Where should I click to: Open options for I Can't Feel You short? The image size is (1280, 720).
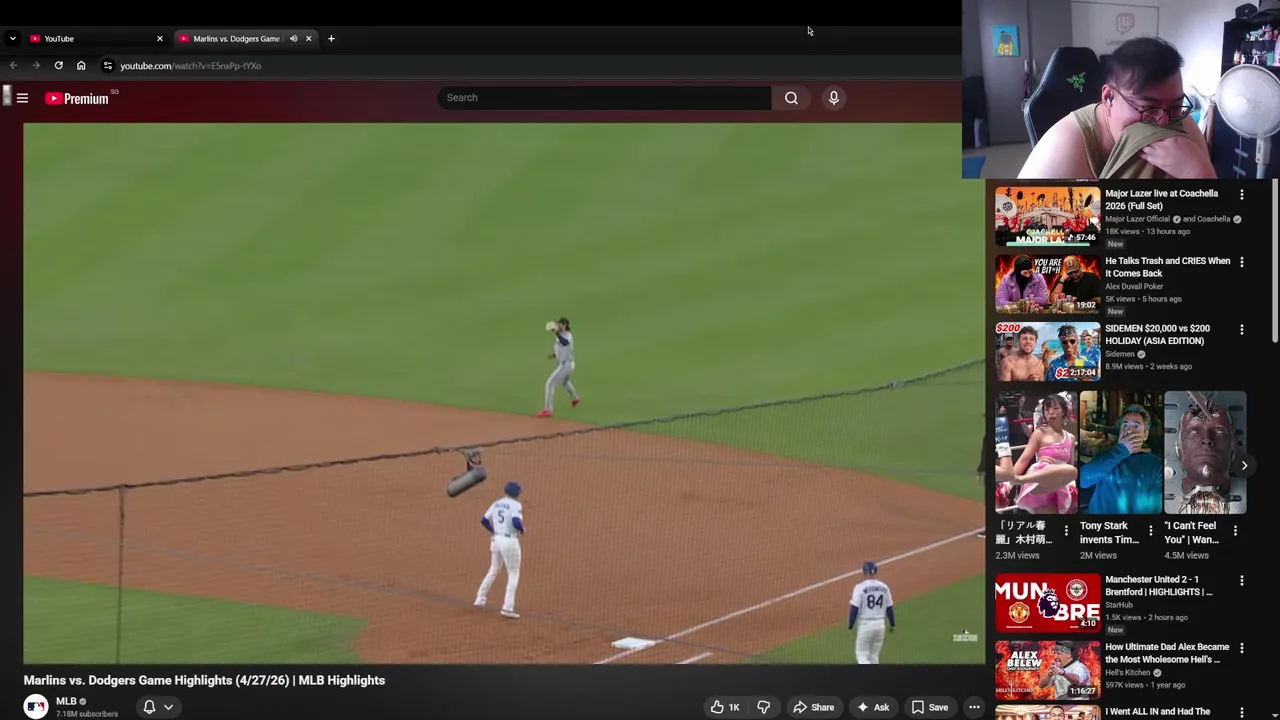[1235, 531]
